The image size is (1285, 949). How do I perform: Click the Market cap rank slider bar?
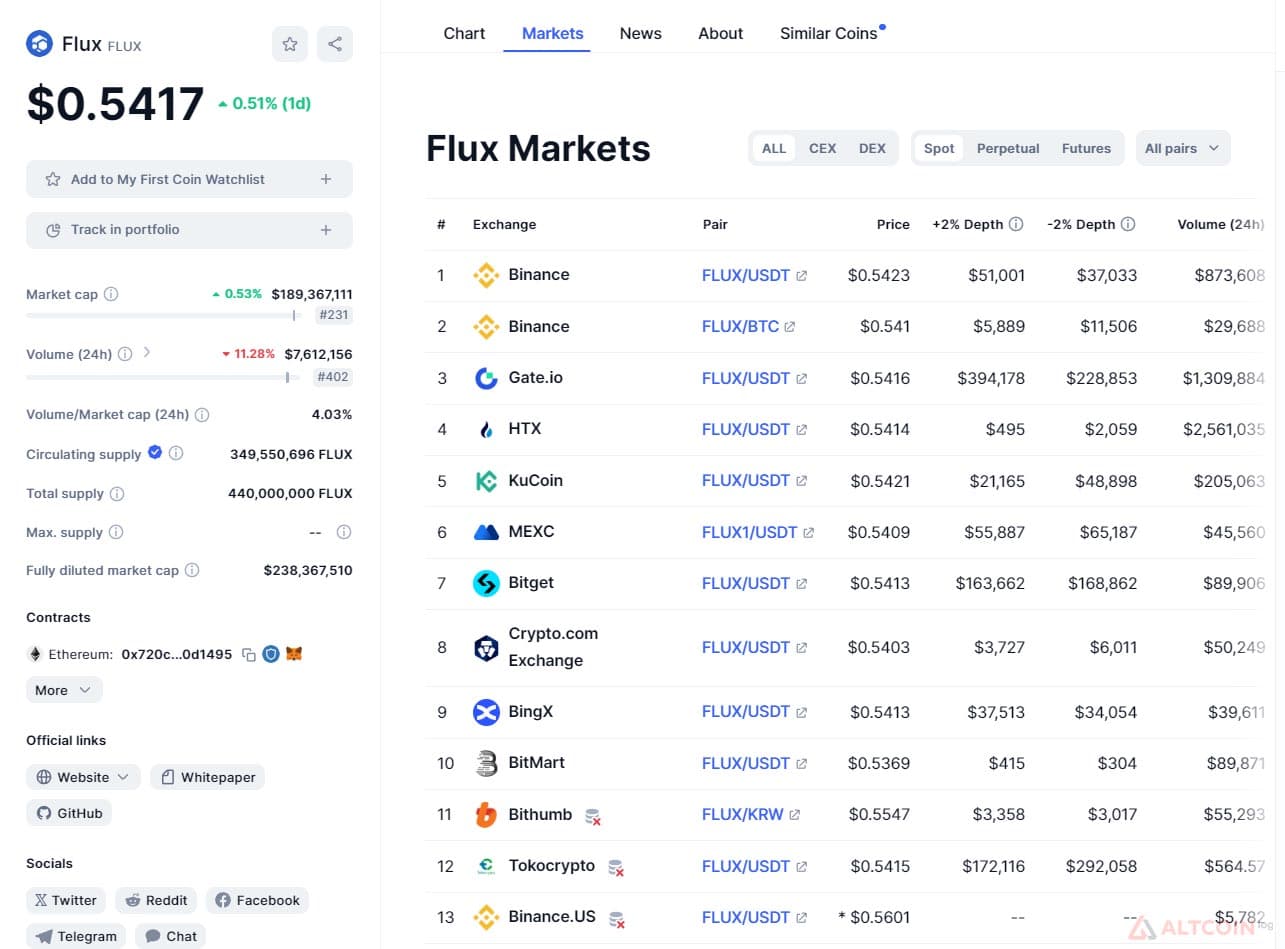tap(163, 315)
